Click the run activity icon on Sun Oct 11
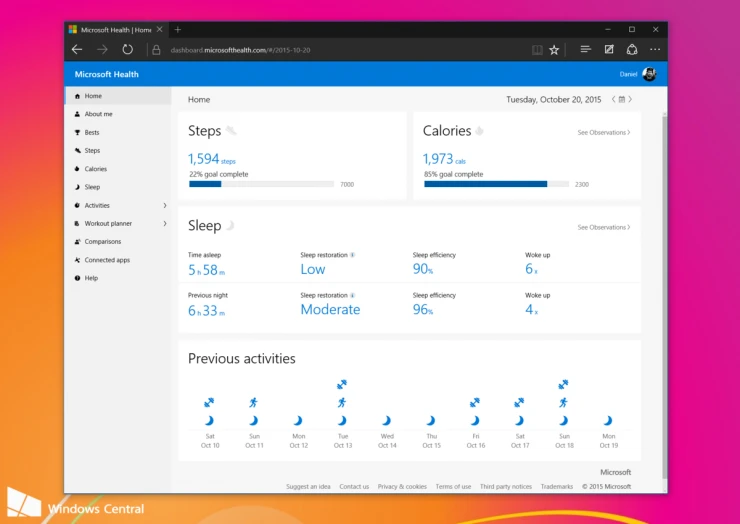Image resolution: width=740 pixels, height=524 pixels. pos(253,403)
